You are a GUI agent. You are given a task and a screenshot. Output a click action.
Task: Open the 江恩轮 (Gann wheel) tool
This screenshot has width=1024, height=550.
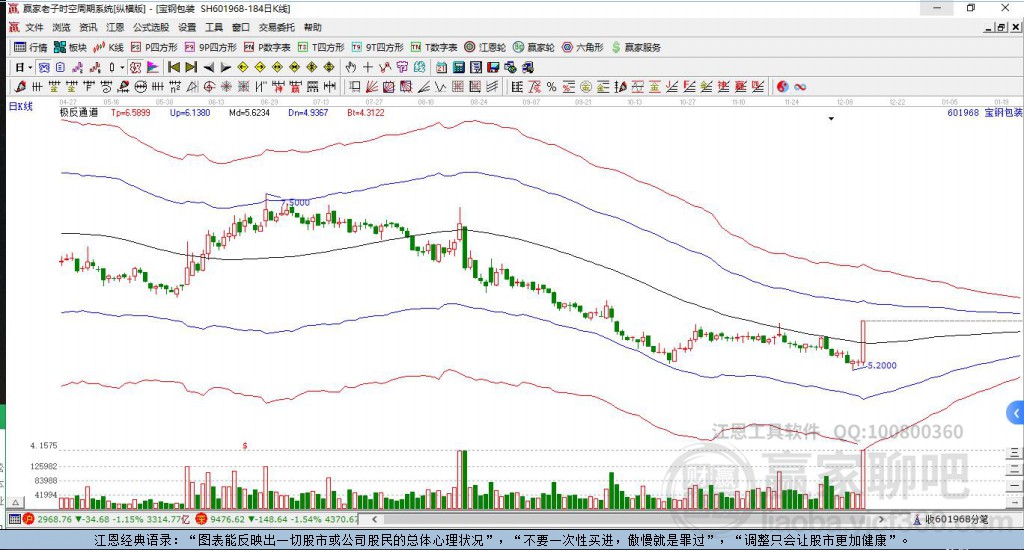click(489, 47)
